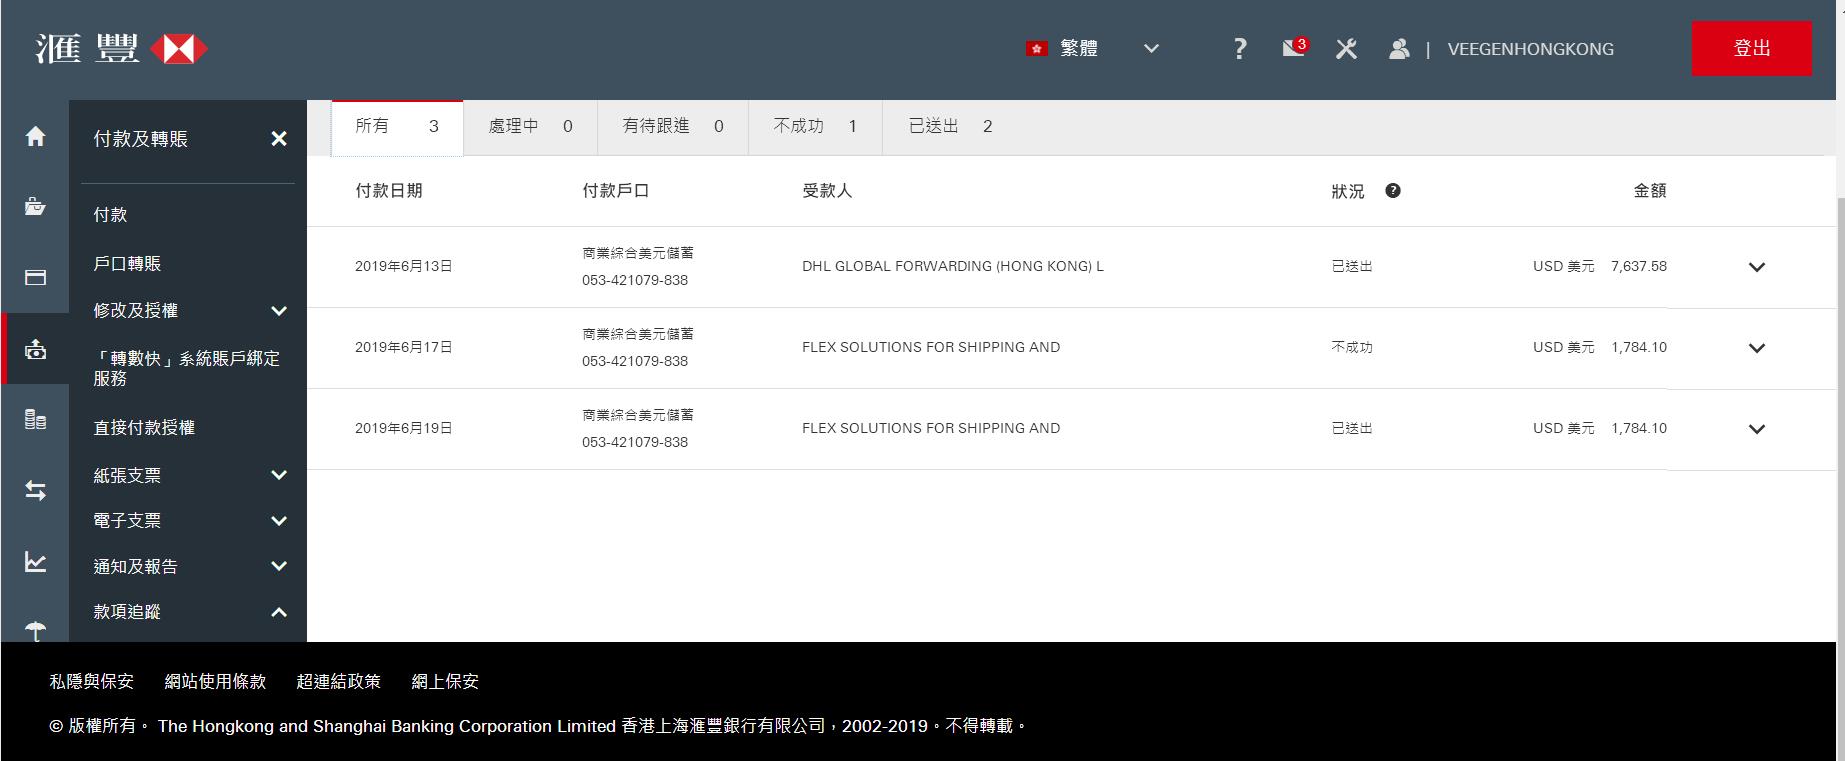Click the status help info icon
The height and width of the screenshot is (761, 1845).
click(1392, 190)
